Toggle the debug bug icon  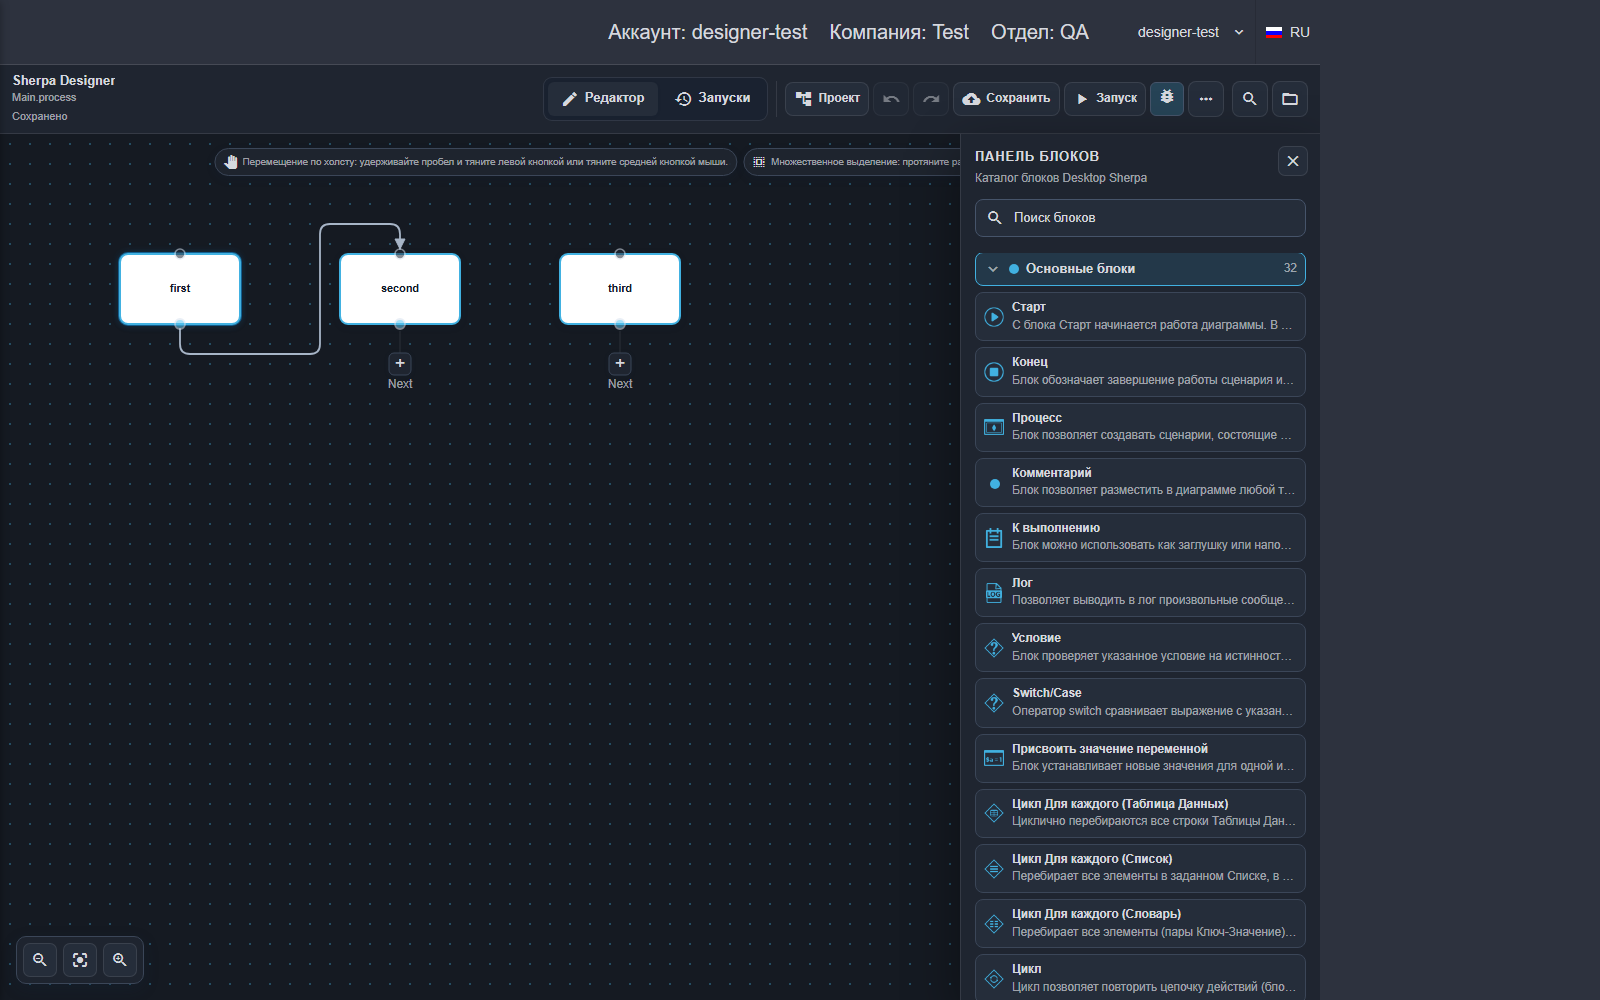[x=1167, y=98]
